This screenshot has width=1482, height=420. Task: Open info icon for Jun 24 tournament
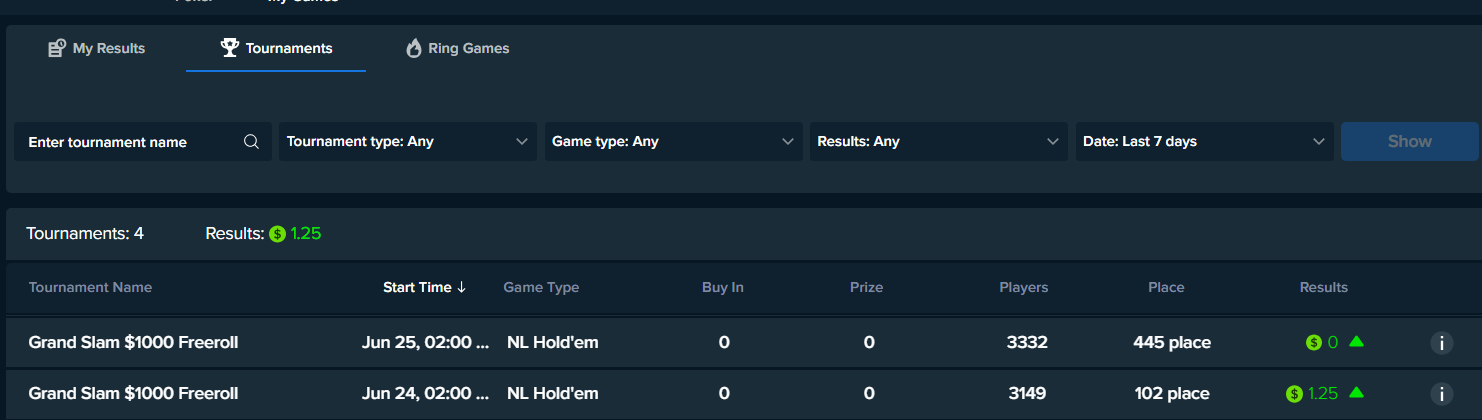pos(1441,393)
